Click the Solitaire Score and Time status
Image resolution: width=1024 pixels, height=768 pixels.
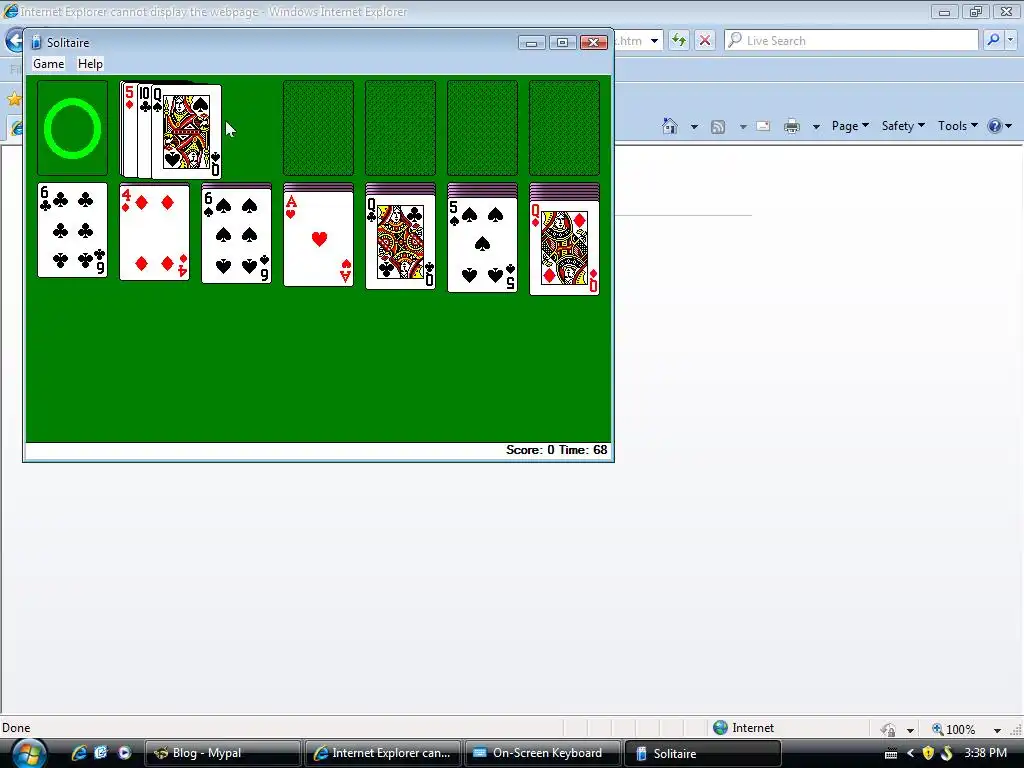556,450
